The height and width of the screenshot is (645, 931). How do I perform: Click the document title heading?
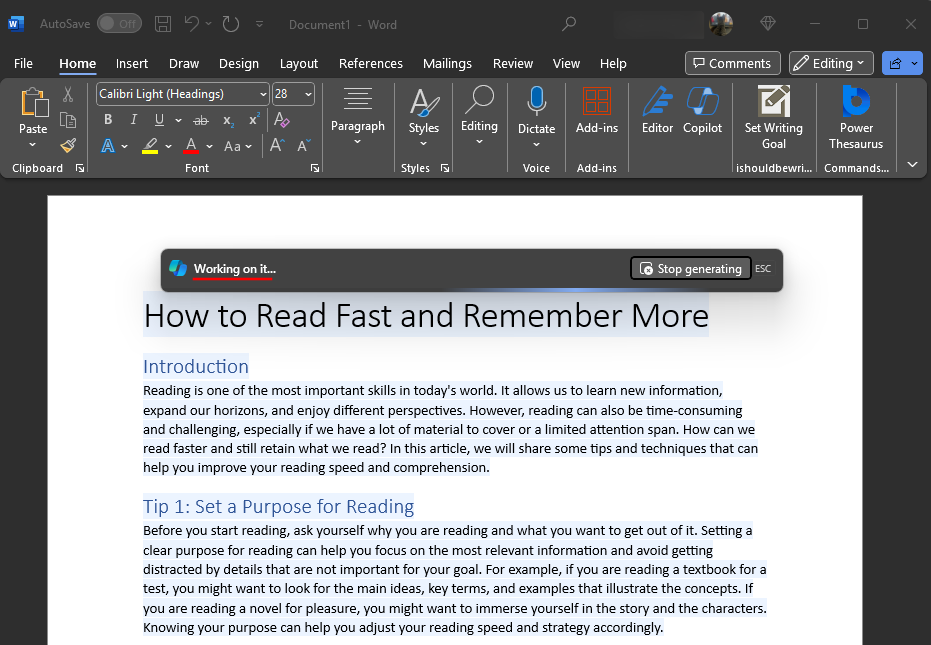[x=426, y=315]
